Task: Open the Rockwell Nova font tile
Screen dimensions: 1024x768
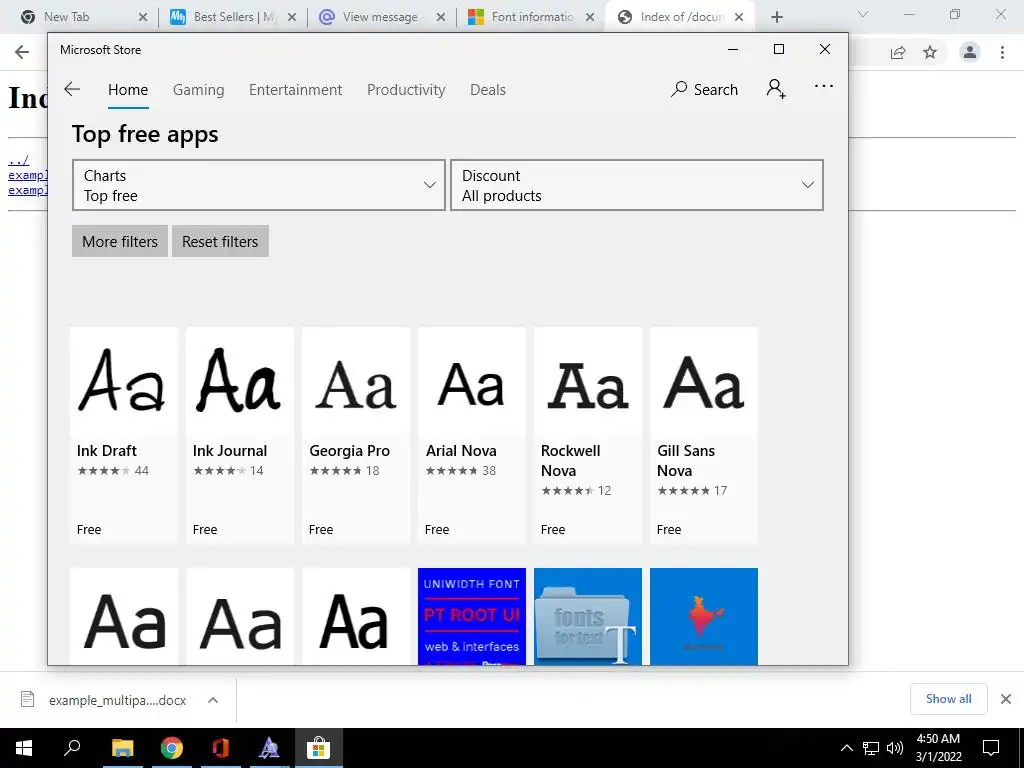Action: (588, 435)
